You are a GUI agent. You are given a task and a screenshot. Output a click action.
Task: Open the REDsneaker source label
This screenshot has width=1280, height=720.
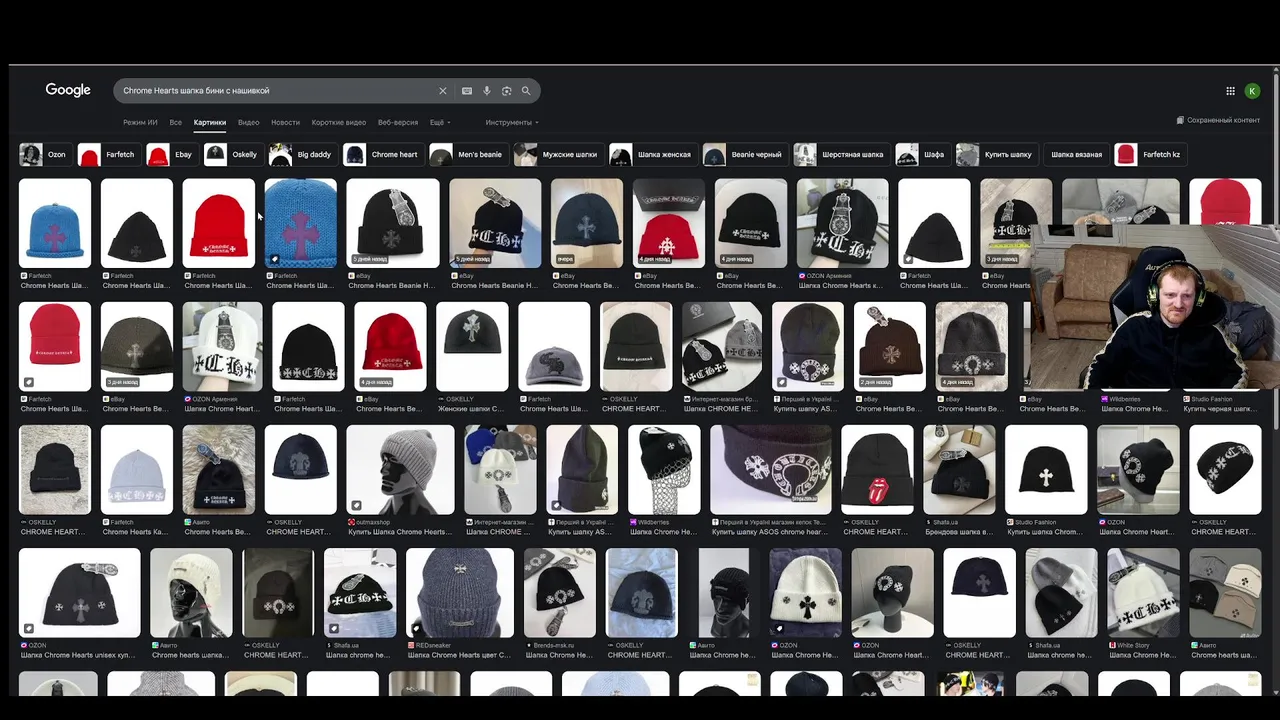[x=434, y=645]
